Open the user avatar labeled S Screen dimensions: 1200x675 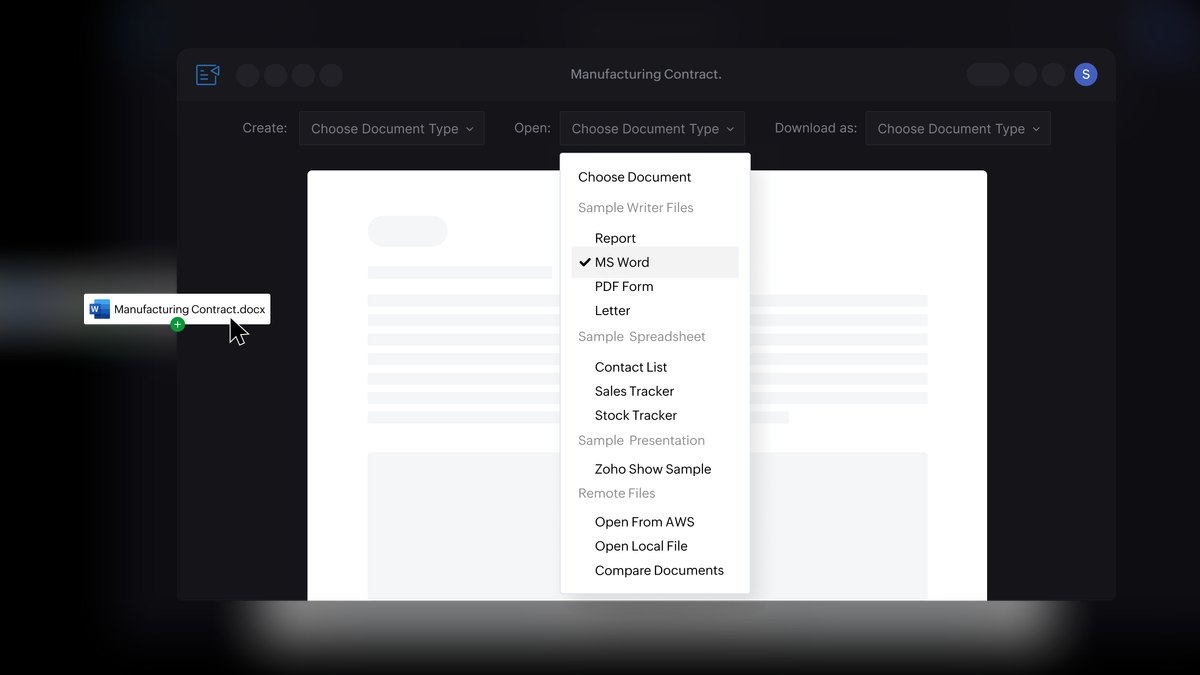(1085, 75)
